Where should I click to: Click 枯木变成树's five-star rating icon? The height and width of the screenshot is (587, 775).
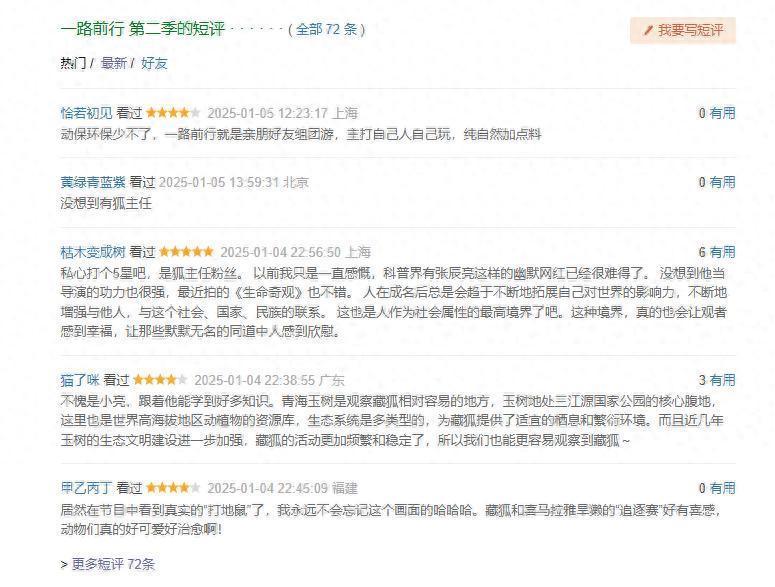186,252
